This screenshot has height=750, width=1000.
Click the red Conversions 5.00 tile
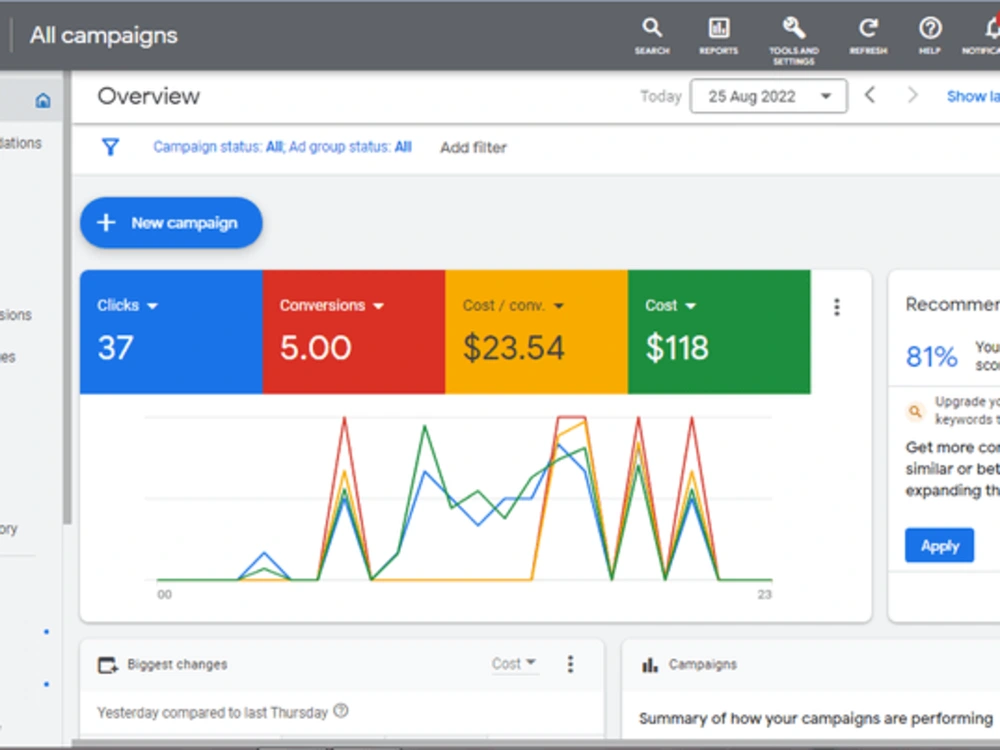coord(353,332)
